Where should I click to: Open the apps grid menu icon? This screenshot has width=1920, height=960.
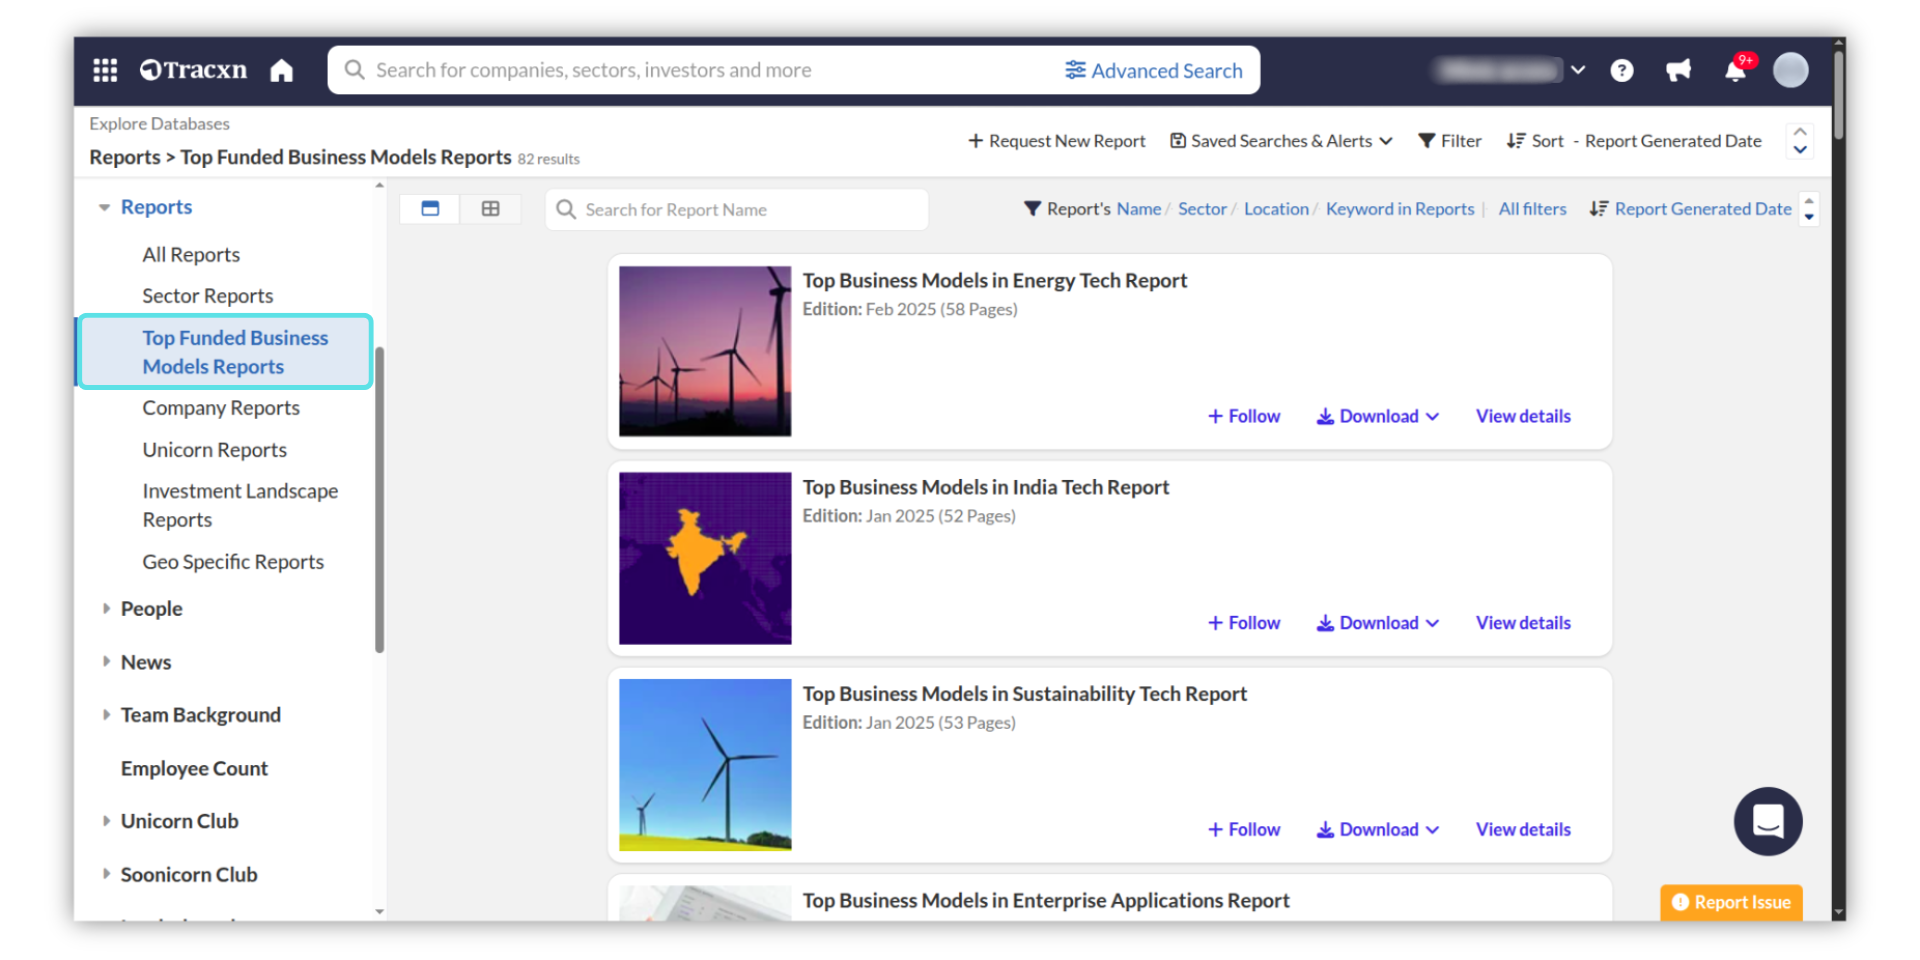105,70
